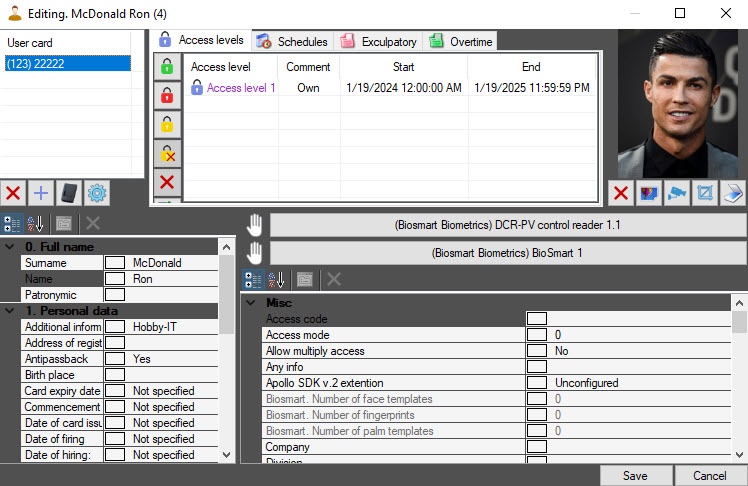Tick the box next to Company
748x486 pixels.
point(537,446)
